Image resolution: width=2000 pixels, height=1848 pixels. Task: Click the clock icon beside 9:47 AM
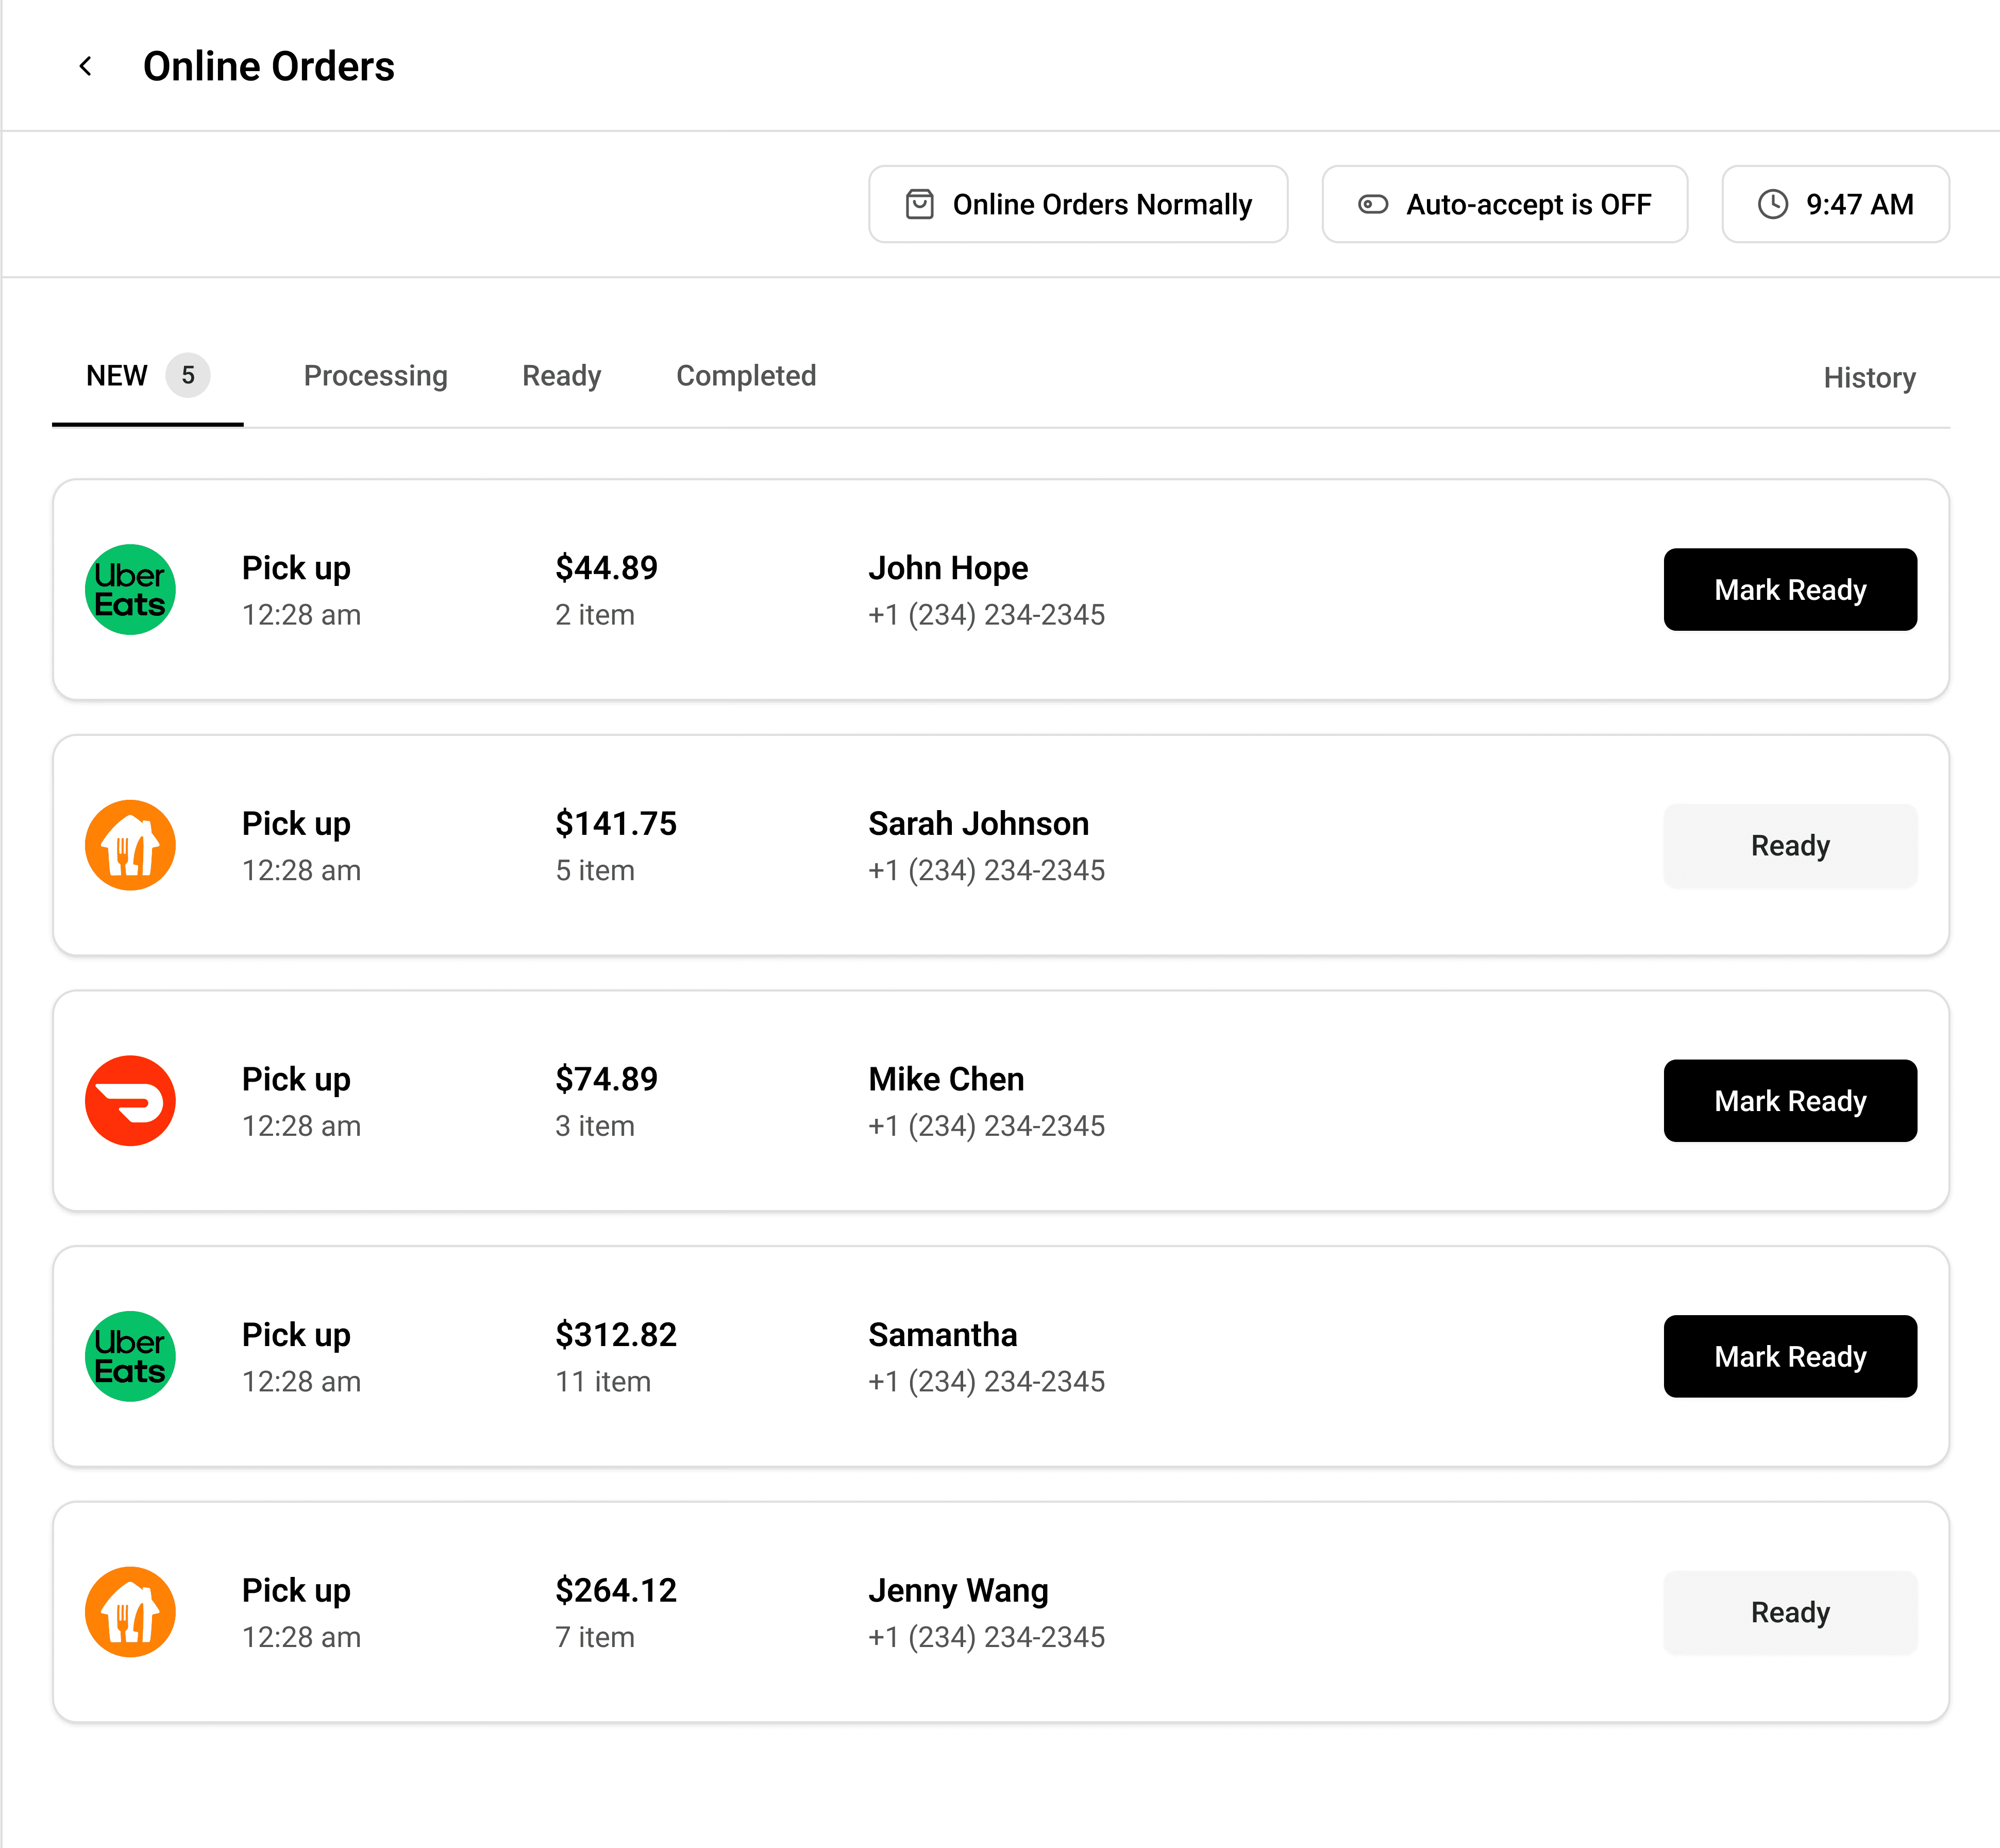(1772, 204)
